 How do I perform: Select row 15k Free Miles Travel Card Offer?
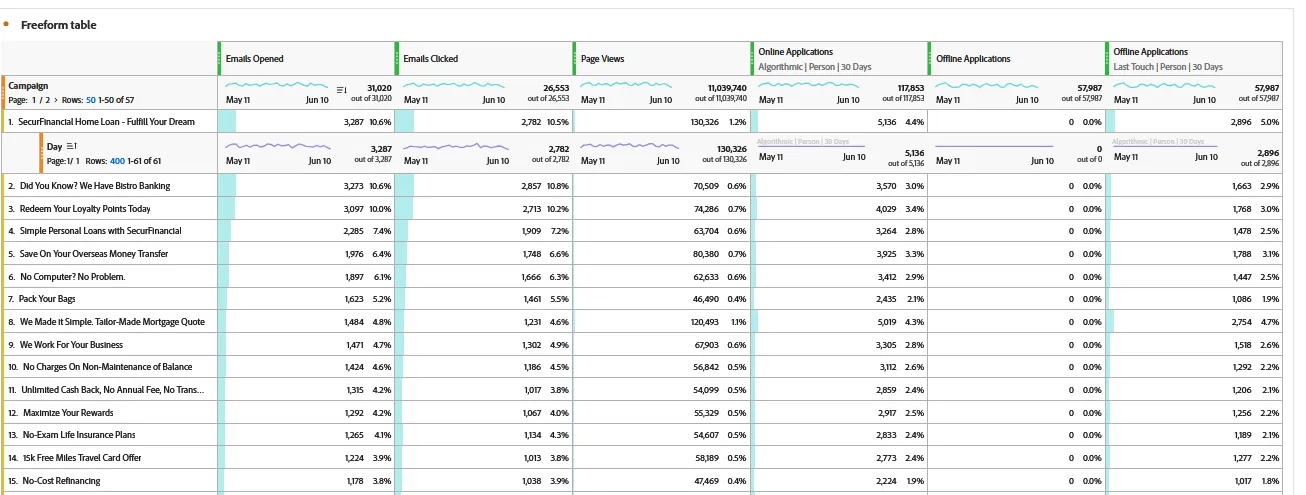coord(111,458)
